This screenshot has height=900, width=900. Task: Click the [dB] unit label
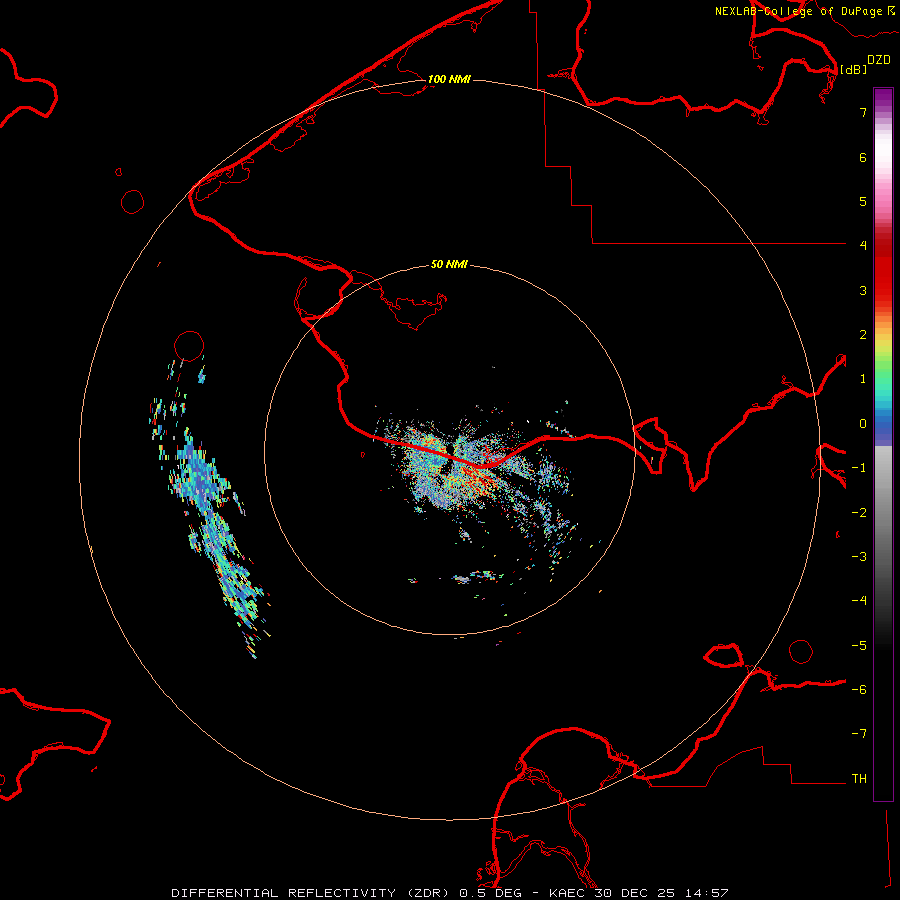point(854,69)
